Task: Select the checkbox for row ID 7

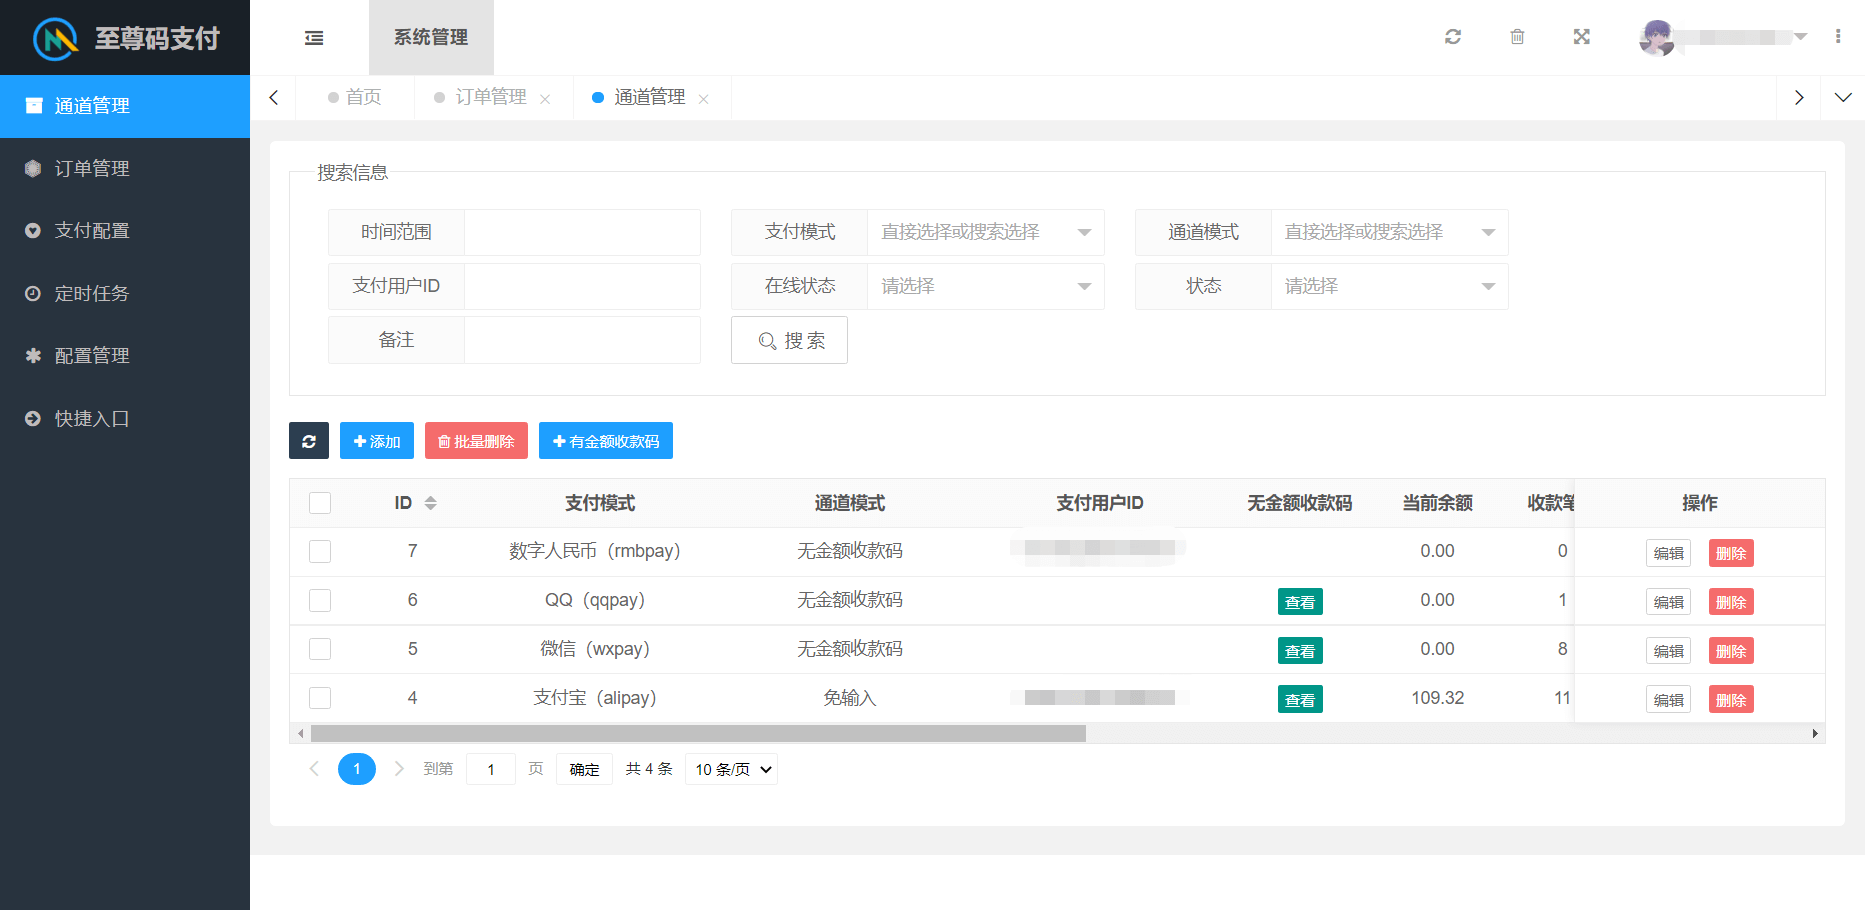Action: coord(320,551)
